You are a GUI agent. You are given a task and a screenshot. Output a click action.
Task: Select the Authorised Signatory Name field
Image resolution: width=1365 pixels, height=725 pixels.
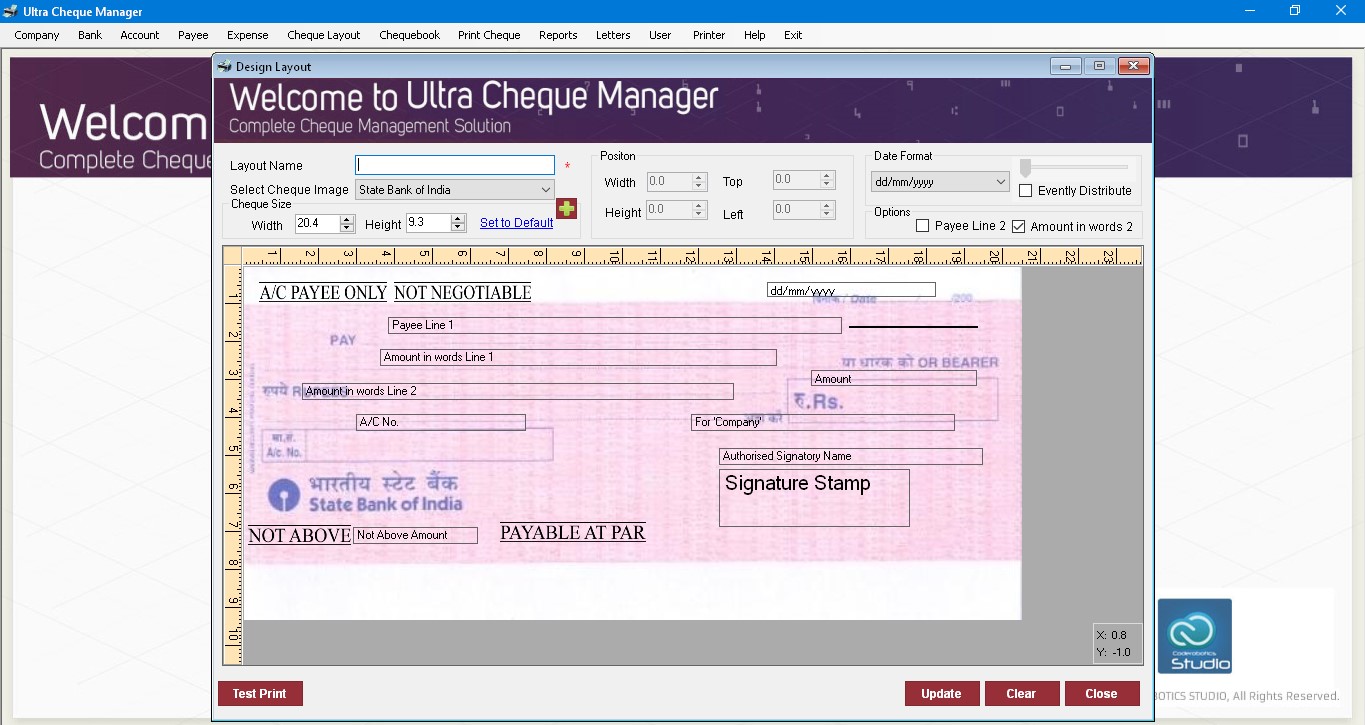pos(851,456)
